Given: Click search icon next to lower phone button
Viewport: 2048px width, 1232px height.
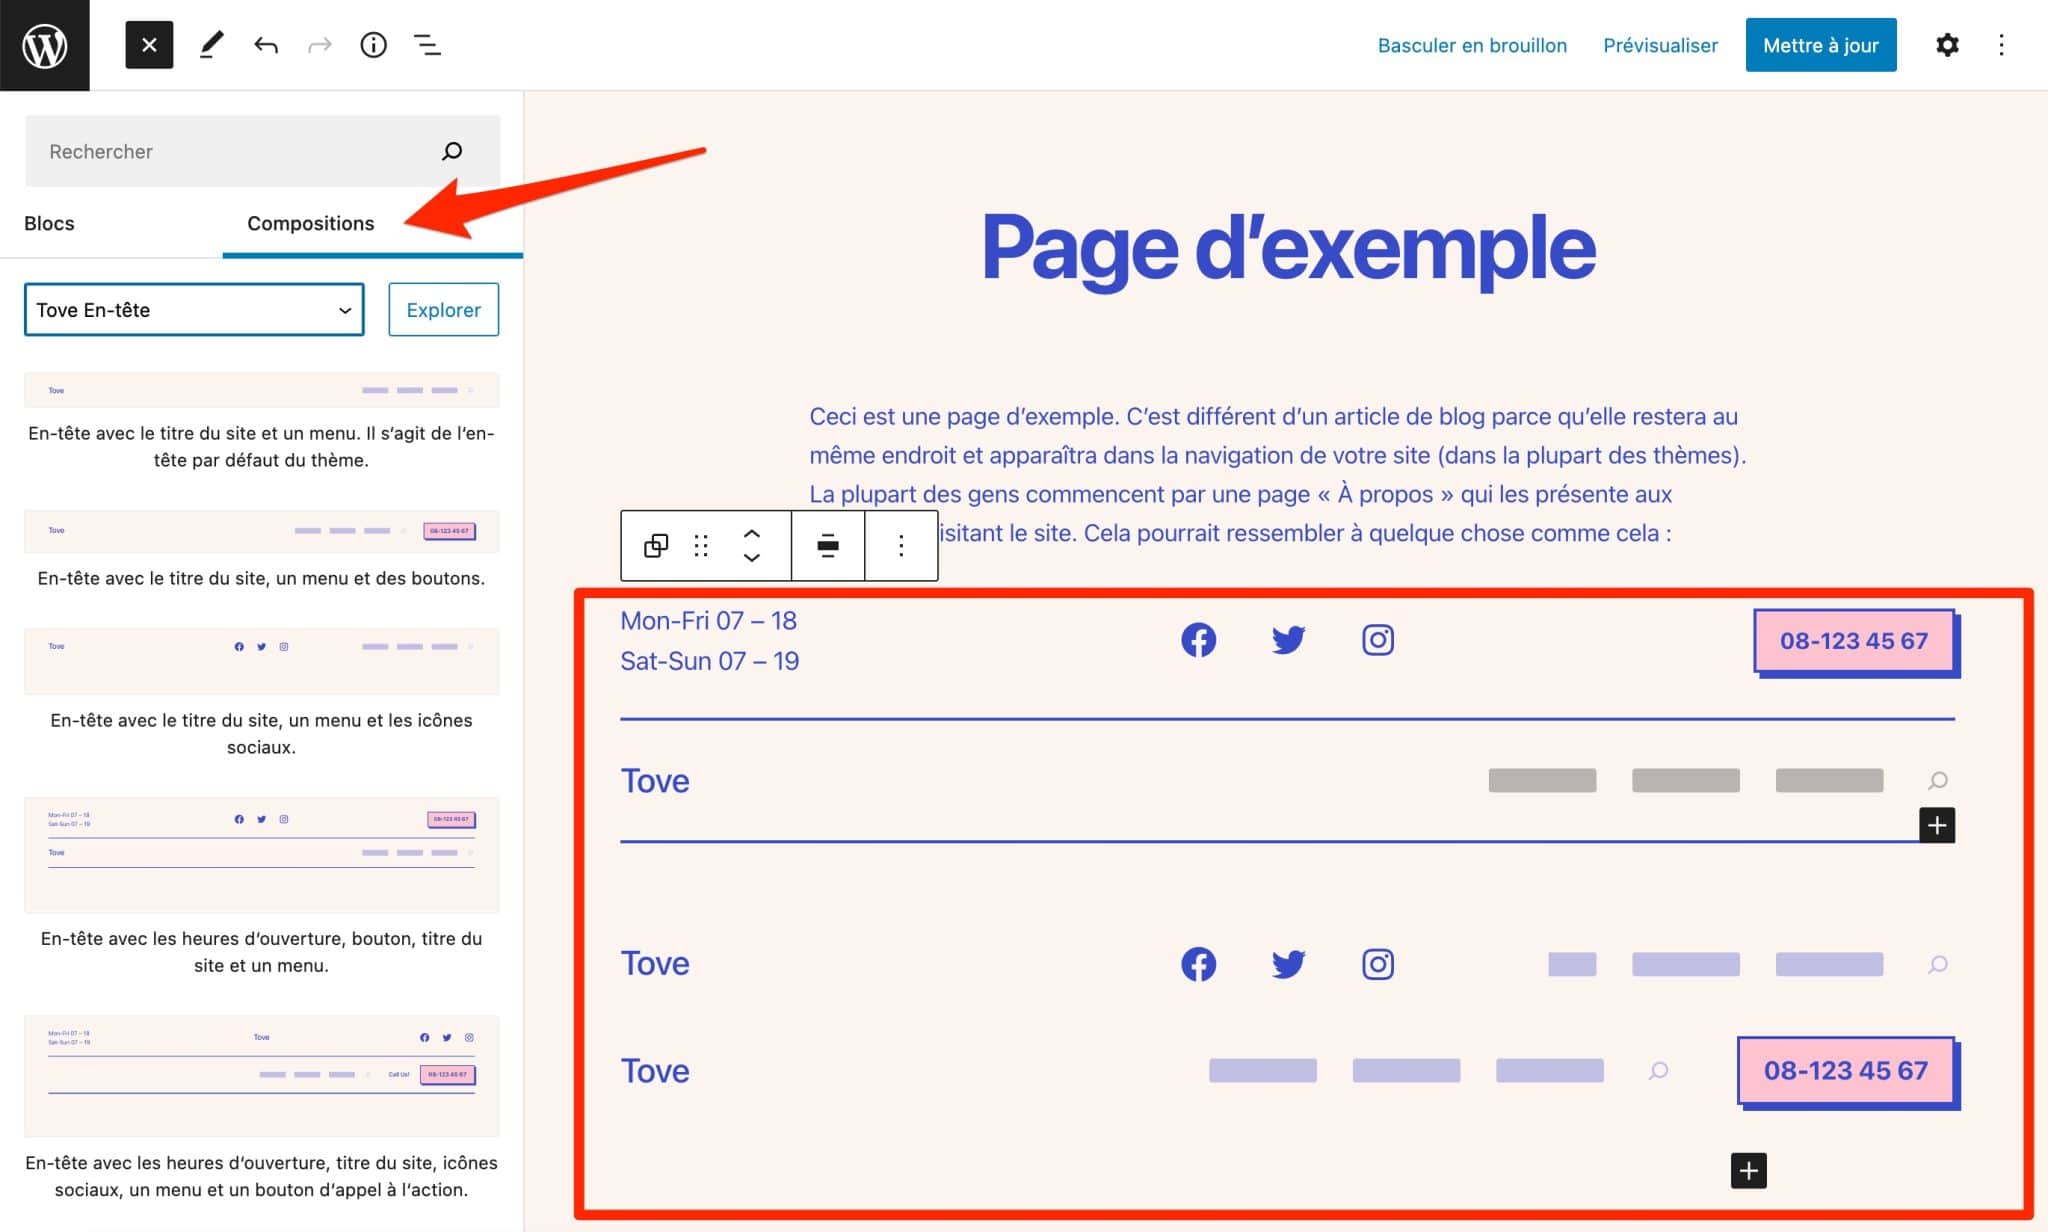Looking at the screenshot, I should (1658, 1071).
